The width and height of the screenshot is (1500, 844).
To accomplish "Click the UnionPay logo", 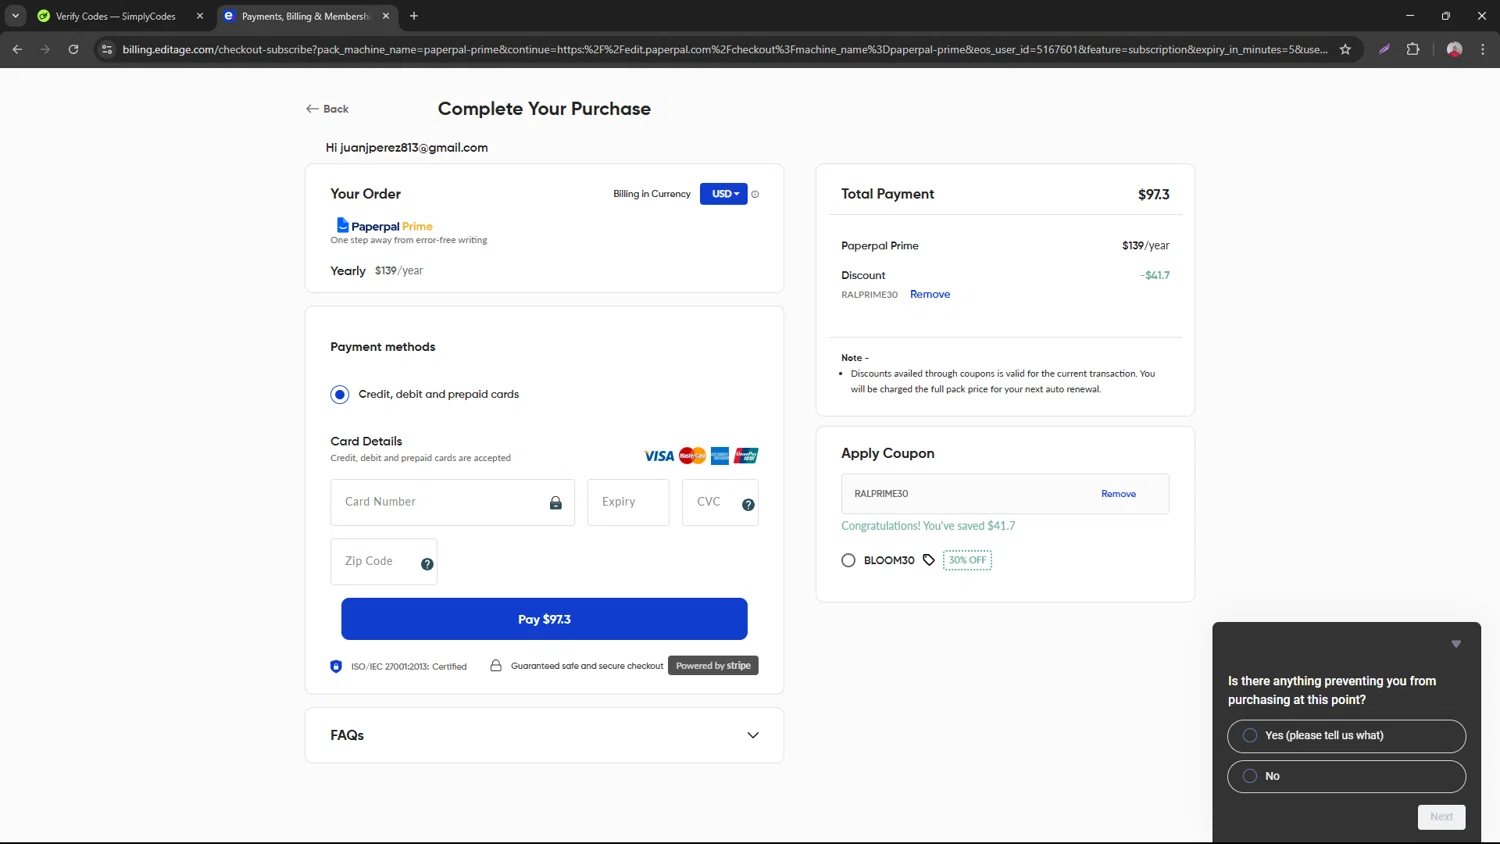I will pyautogui.click(x=746, y=456).
